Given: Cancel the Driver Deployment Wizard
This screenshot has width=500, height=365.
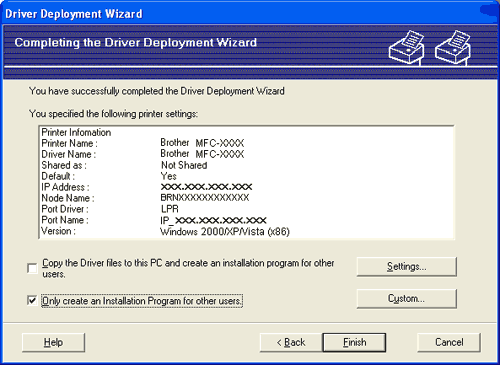Looking at the screenshot, I should [449, 342].
